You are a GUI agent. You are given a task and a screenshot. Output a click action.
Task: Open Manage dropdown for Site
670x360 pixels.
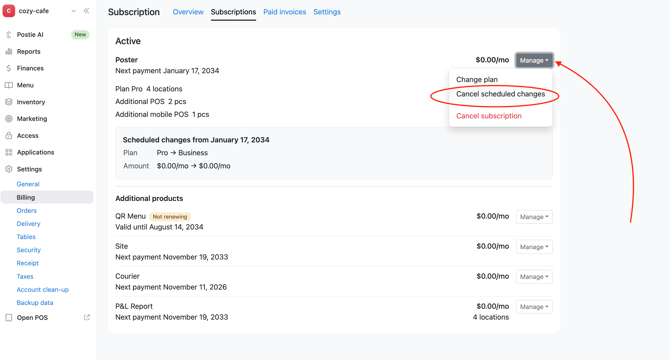click(x=534, y=247)
